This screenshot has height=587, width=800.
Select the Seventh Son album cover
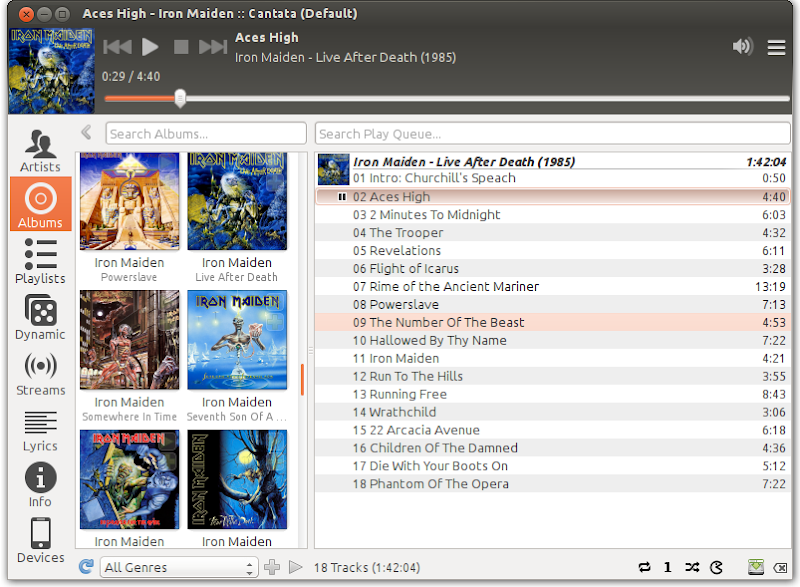pos(237,340)
